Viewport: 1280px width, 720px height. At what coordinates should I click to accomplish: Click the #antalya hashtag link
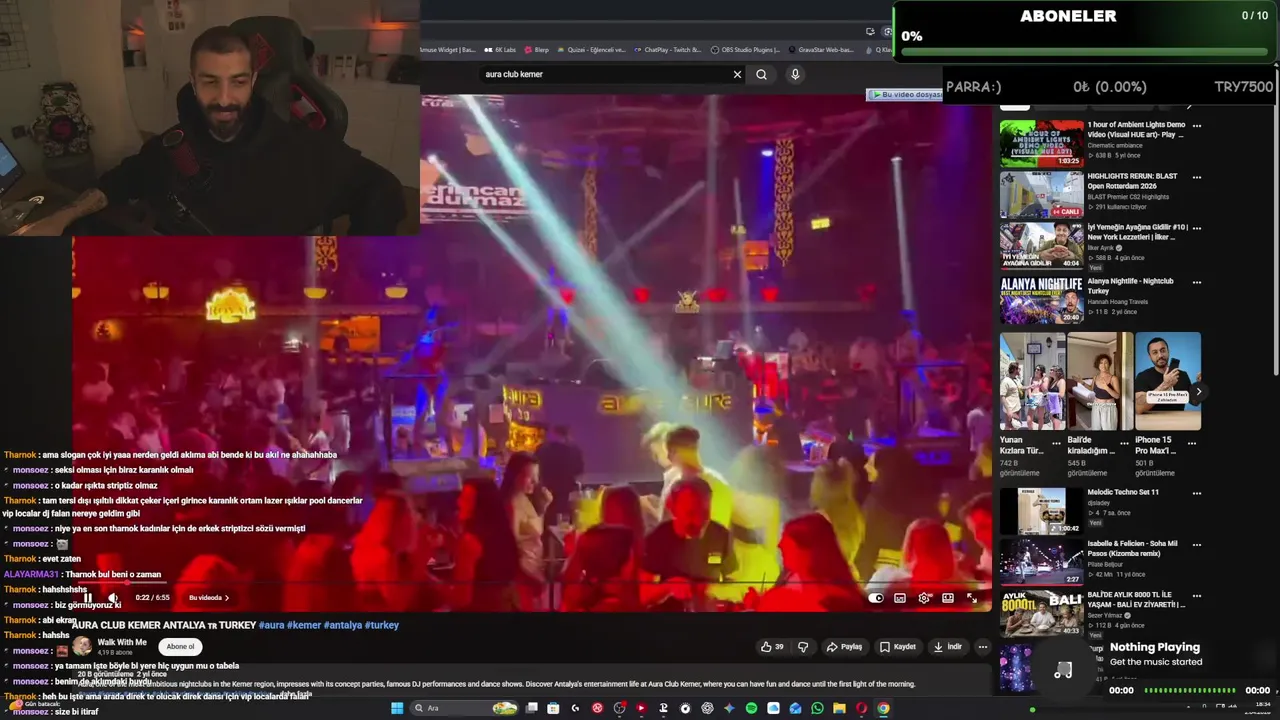342,625
